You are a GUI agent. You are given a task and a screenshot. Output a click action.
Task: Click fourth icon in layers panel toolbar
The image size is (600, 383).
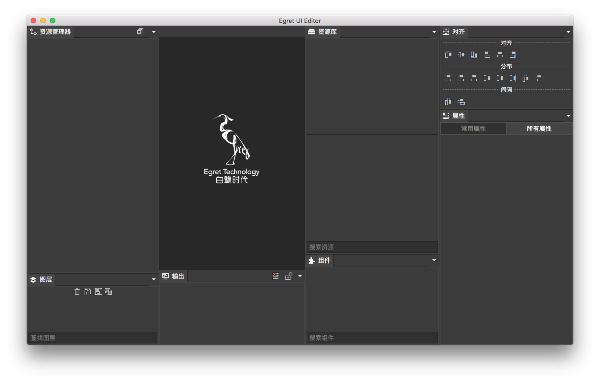(x=109, y=292)
